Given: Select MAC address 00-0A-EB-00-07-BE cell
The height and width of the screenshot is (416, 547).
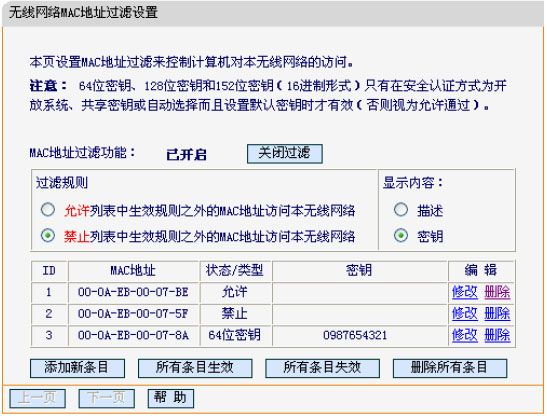Looking at the screenshot, I should click(134, 292).
